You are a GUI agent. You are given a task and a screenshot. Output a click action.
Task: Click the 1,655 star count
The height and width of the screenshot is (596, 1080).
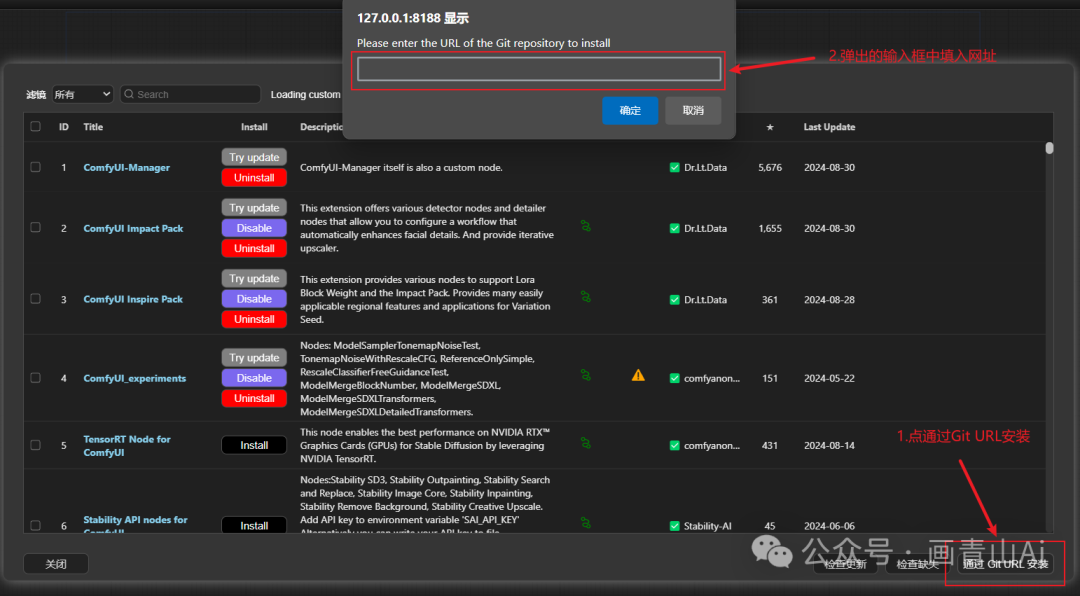click(770, 228)
